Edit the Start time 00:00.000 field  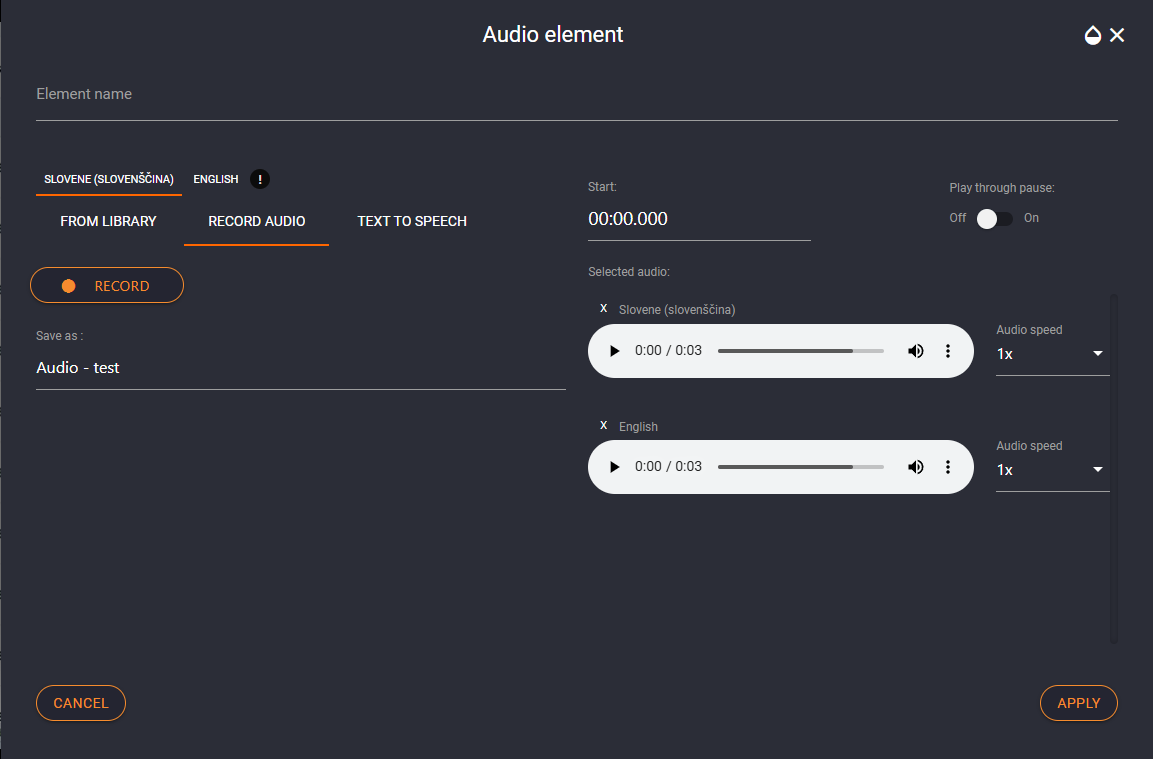pos(699,219)
